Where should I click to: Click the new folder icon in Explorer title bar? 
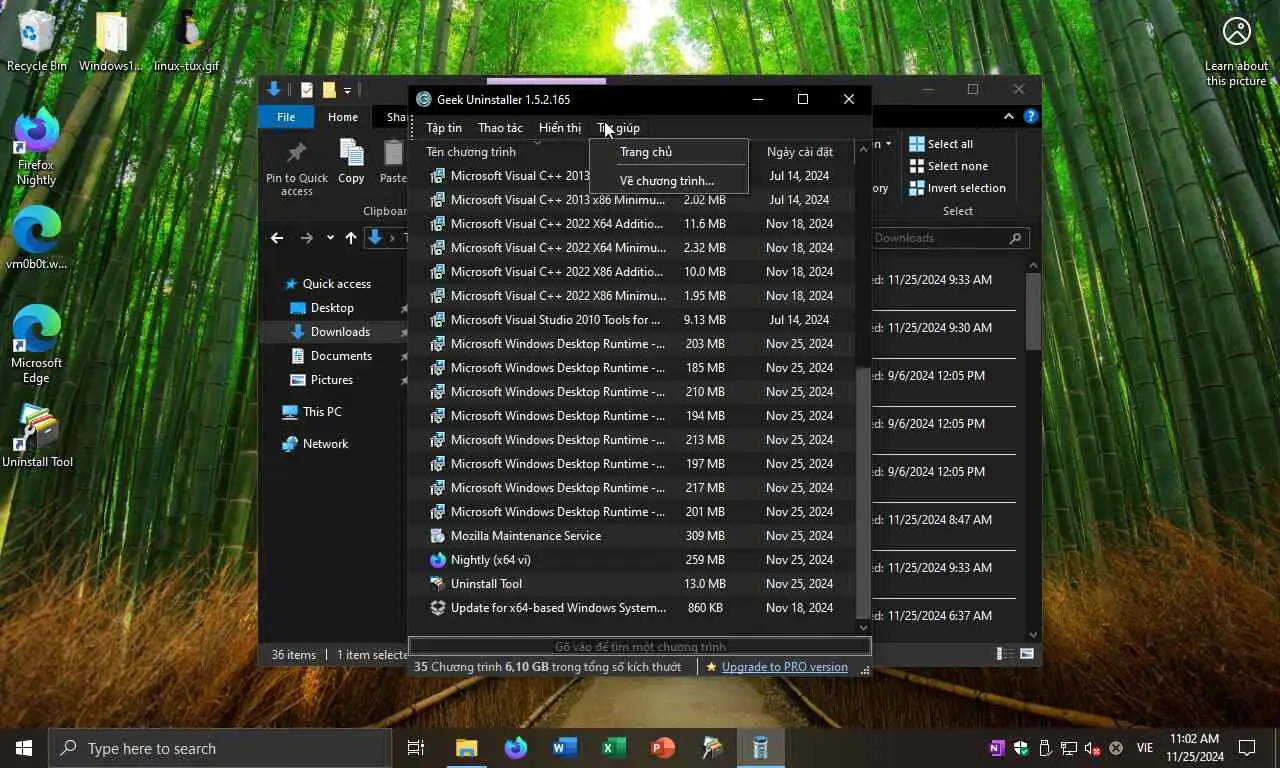click(329, 90)
